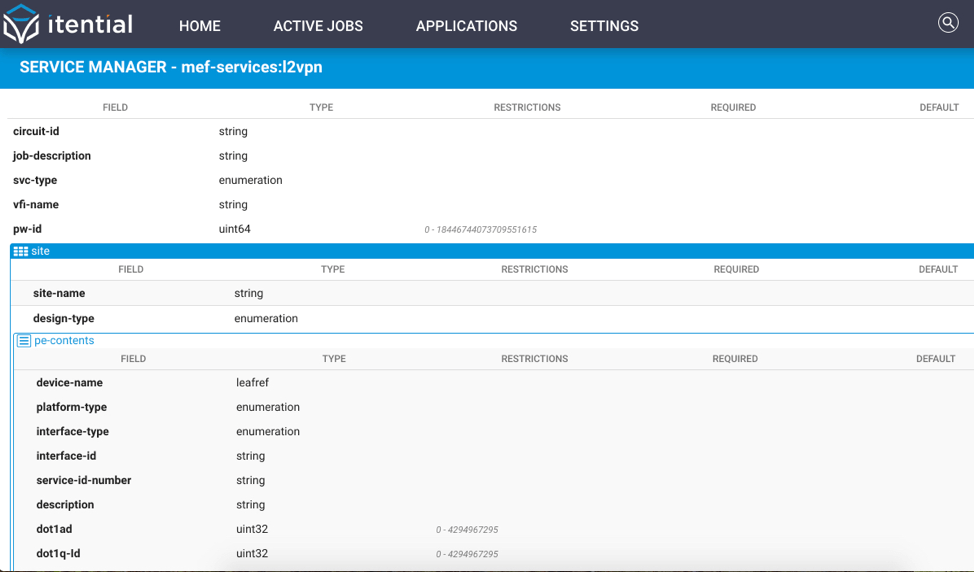This screenshot has height=572, width=974.
Task: Select the dot1ad field
Action: (x=54, y=529)
